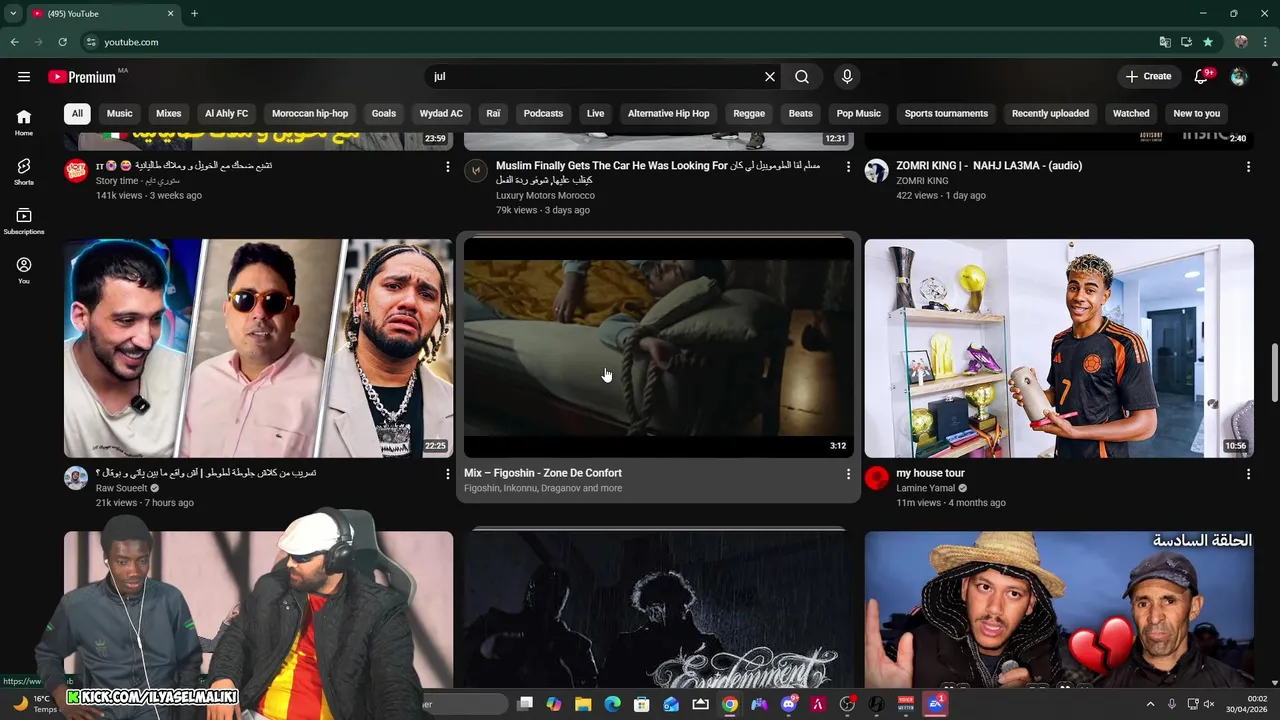Click the Create button
The width and height of the screenshot is (1280, 720).
(1148, 77)
